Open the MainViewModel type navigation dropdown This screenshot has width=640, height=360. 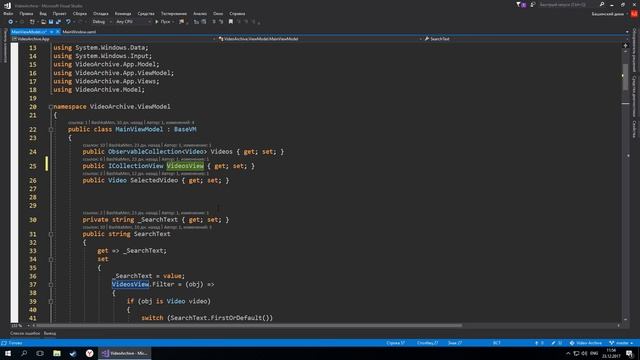319,39
